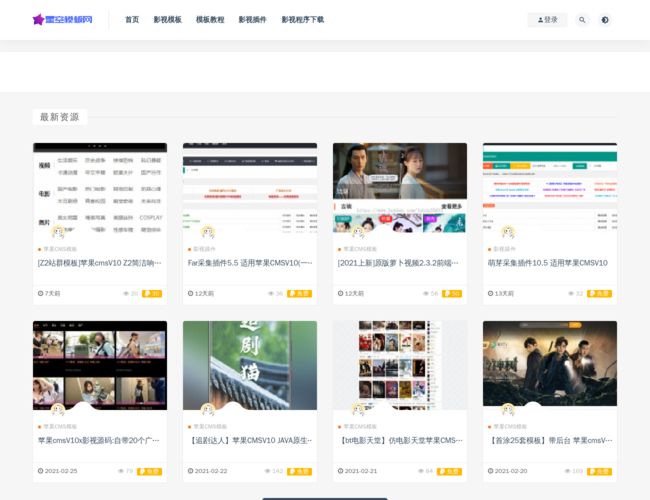The width and height of the screenshot is (650, 500).
Task: Click author avatar on the 萌芽采集插件10.5 card
Action: pyautogui.click(x=508, y=232)
